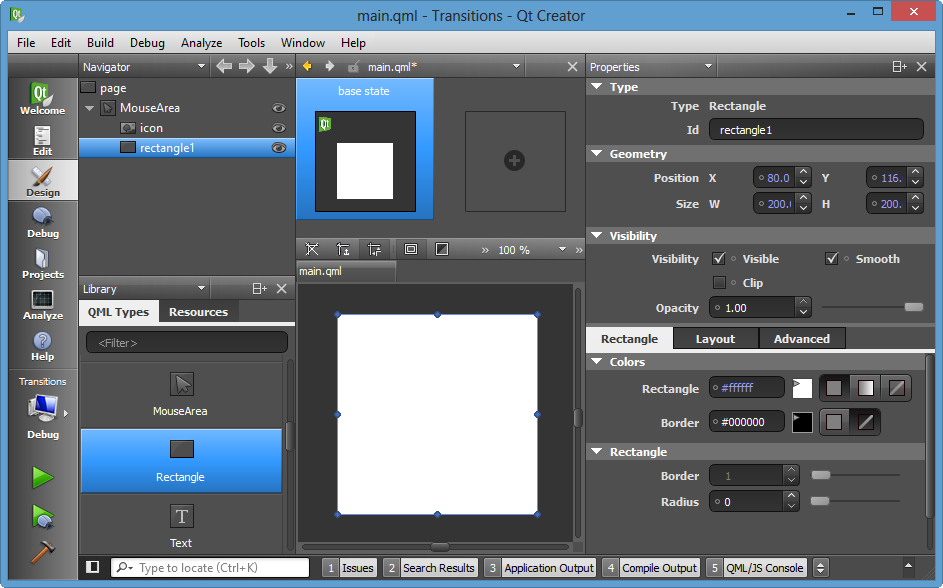Collapse the MouseArea tree node
943x588 pixels.
coord(90,108)
